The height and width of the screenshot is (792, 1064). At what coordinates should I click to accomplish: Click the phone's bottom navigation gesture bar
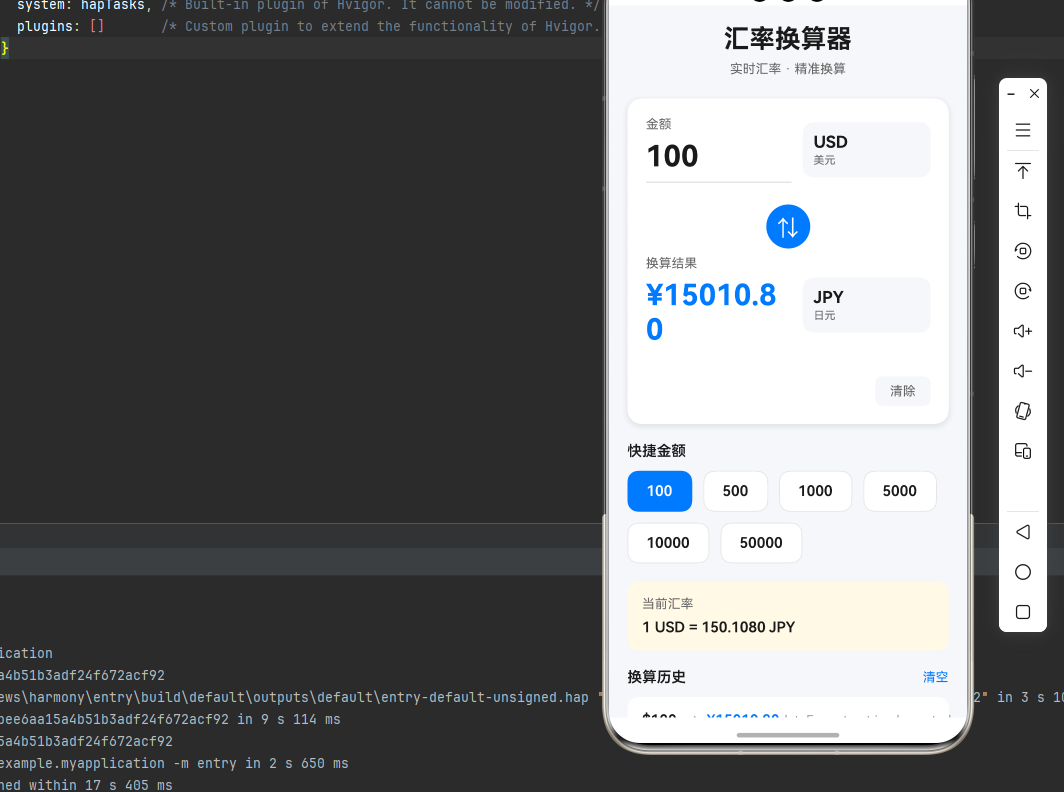point(788,735)
